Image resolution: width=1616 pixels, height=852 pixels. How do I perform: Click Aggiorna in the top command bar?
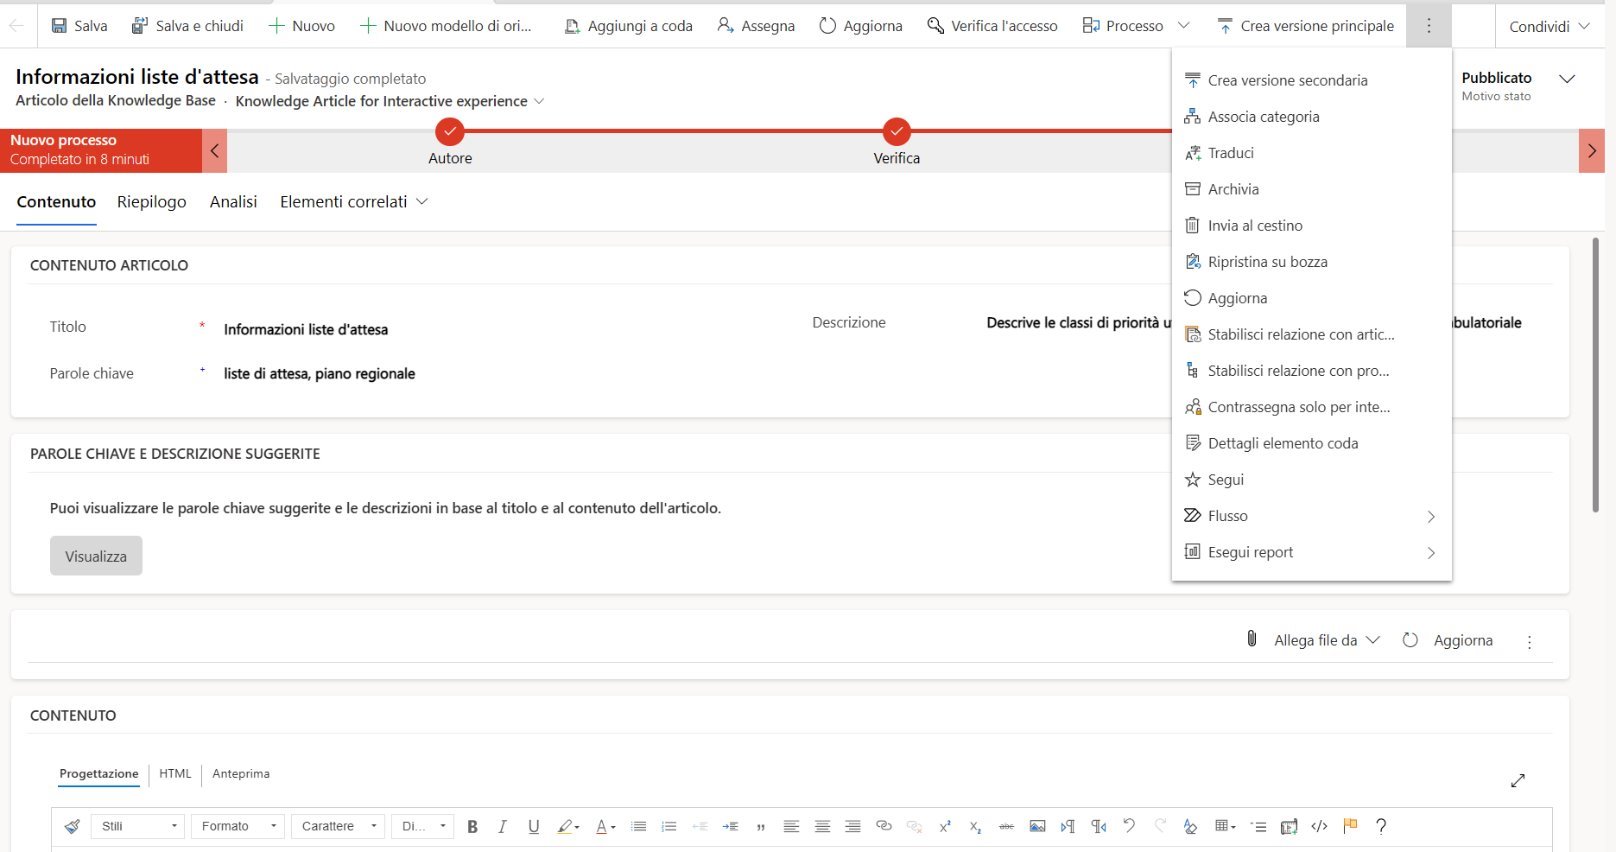[x=861, y=26]
